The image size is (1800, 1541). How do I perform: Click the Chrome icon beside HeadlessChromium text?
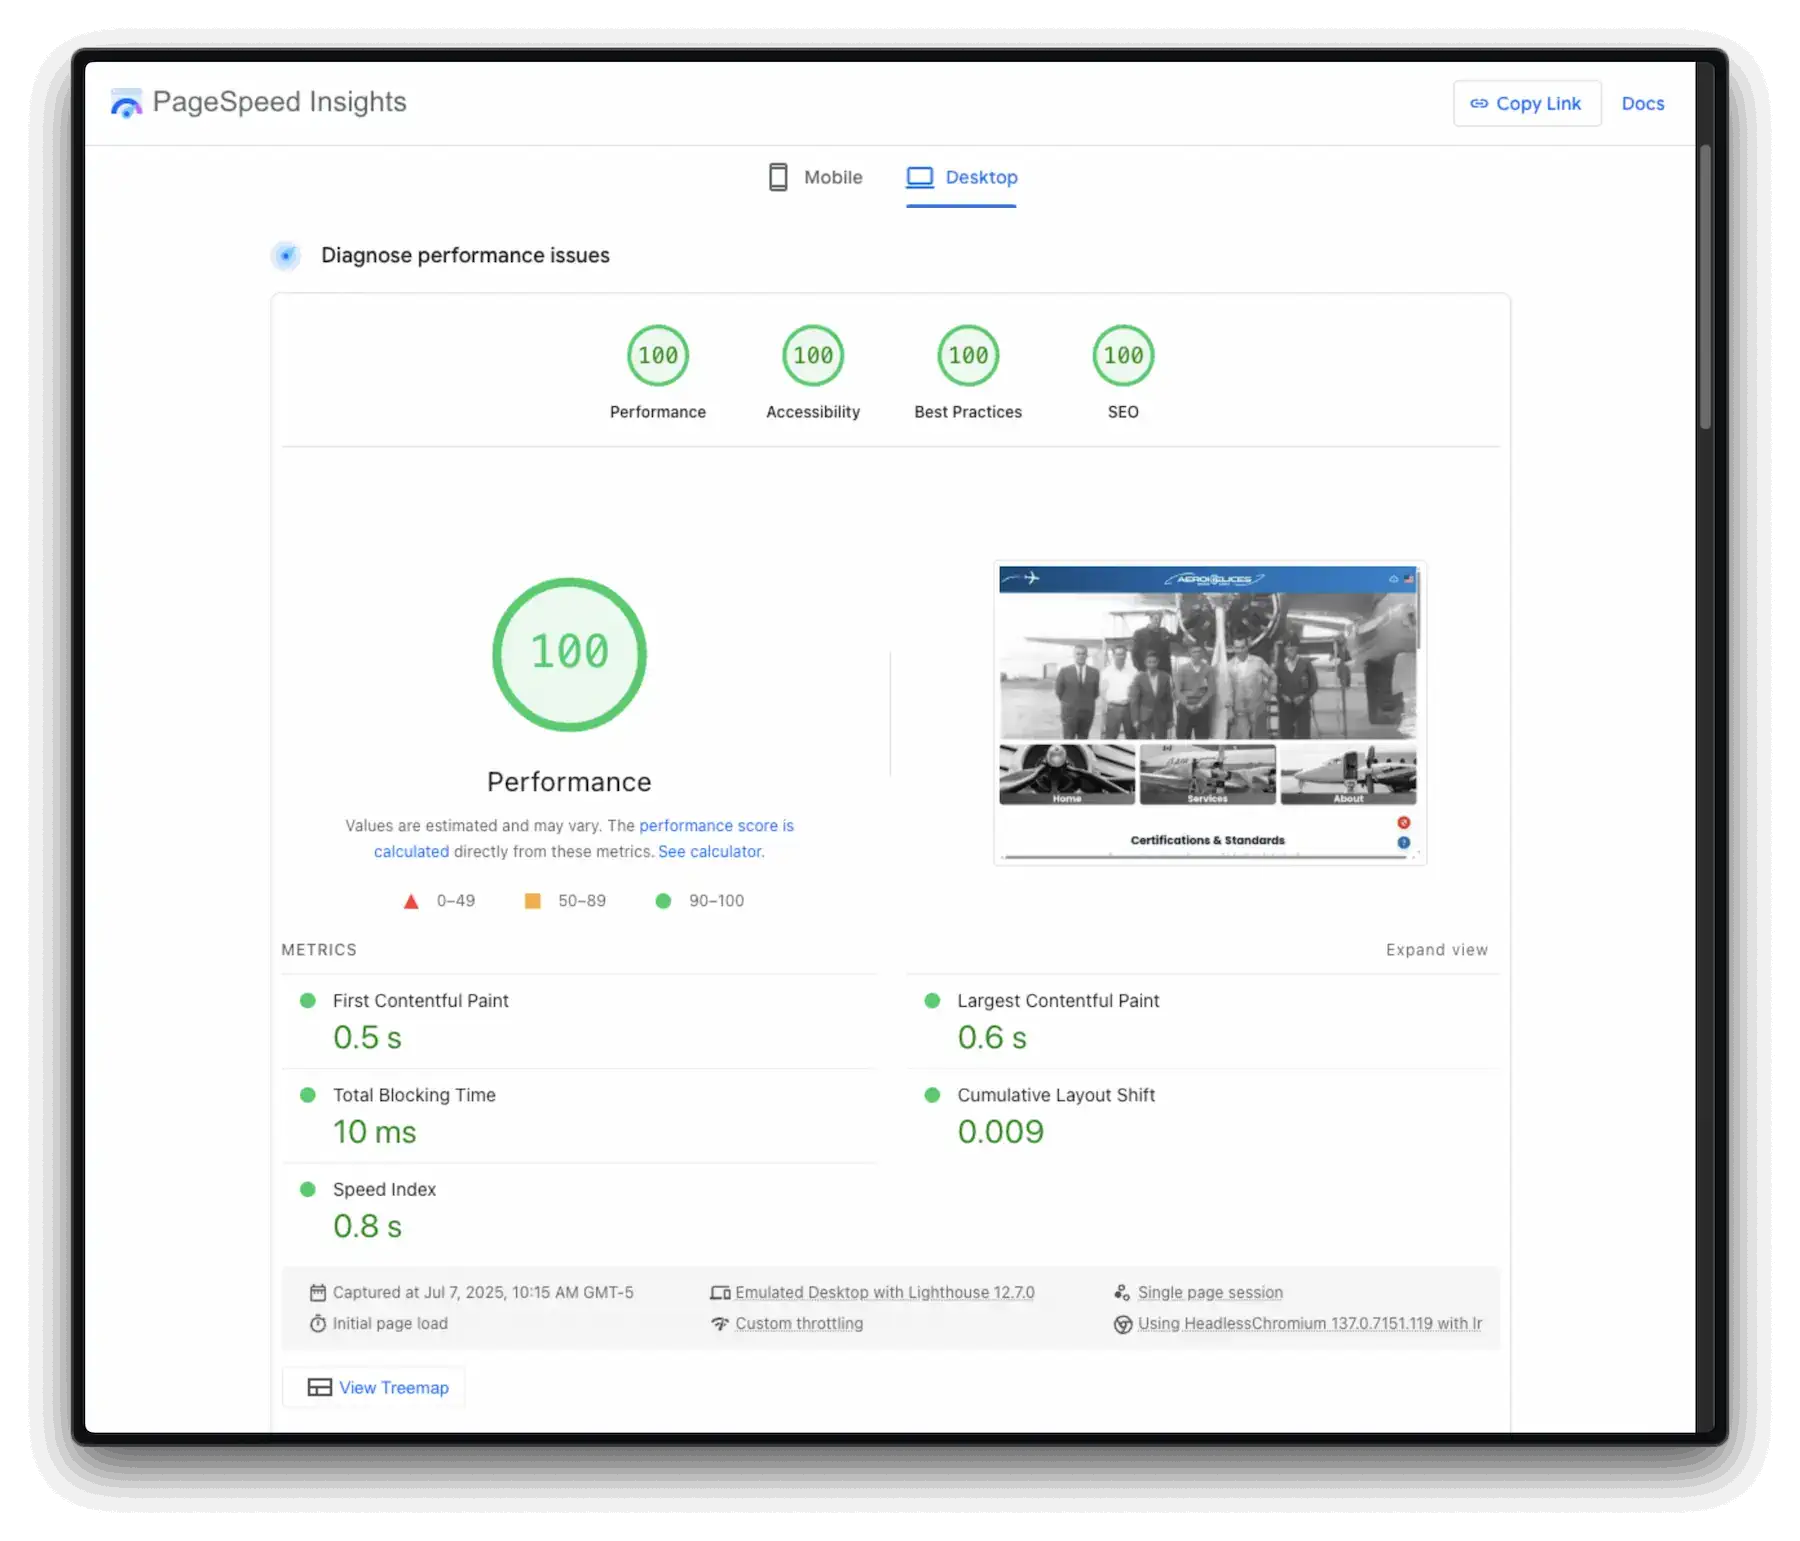(x=1122, y=1324)
